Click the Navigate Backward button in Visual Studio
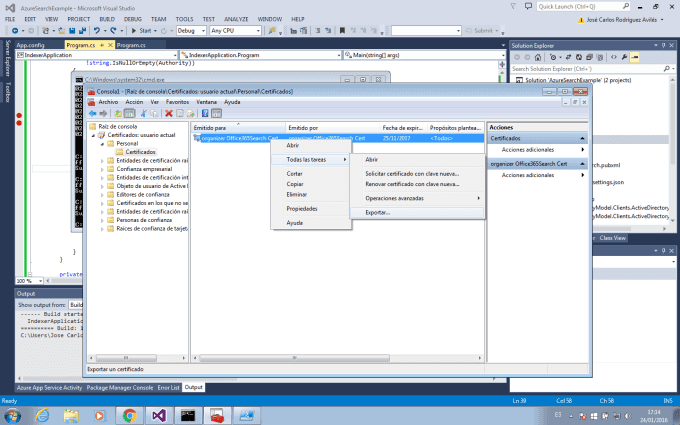Screen dimensions: 680x425 pyautogui.click(x=15, y=31)
